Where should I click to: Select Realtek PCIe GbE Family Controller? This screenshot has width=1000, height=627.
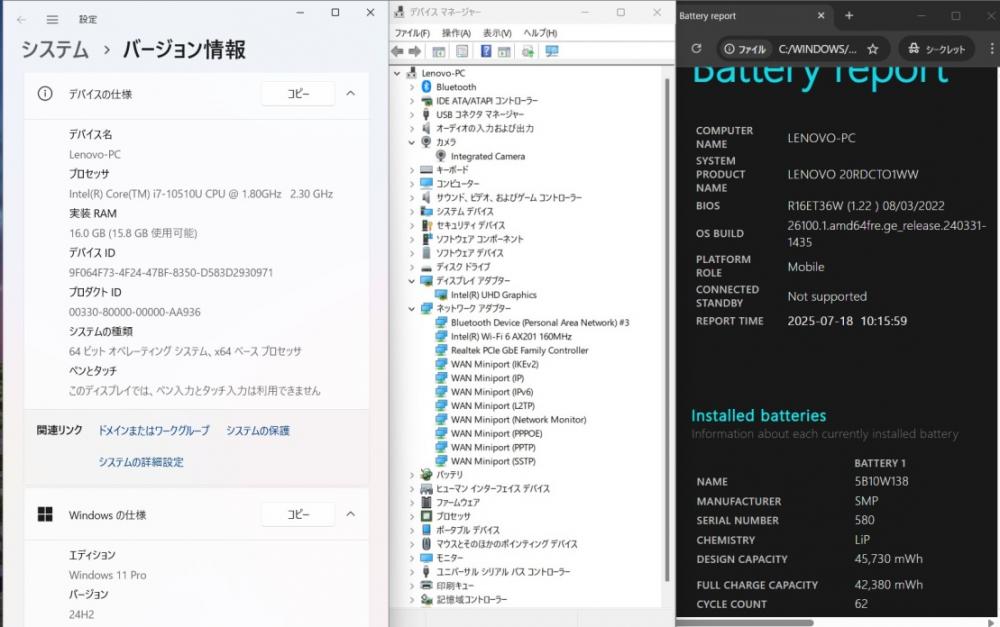(x=519, y=350)
